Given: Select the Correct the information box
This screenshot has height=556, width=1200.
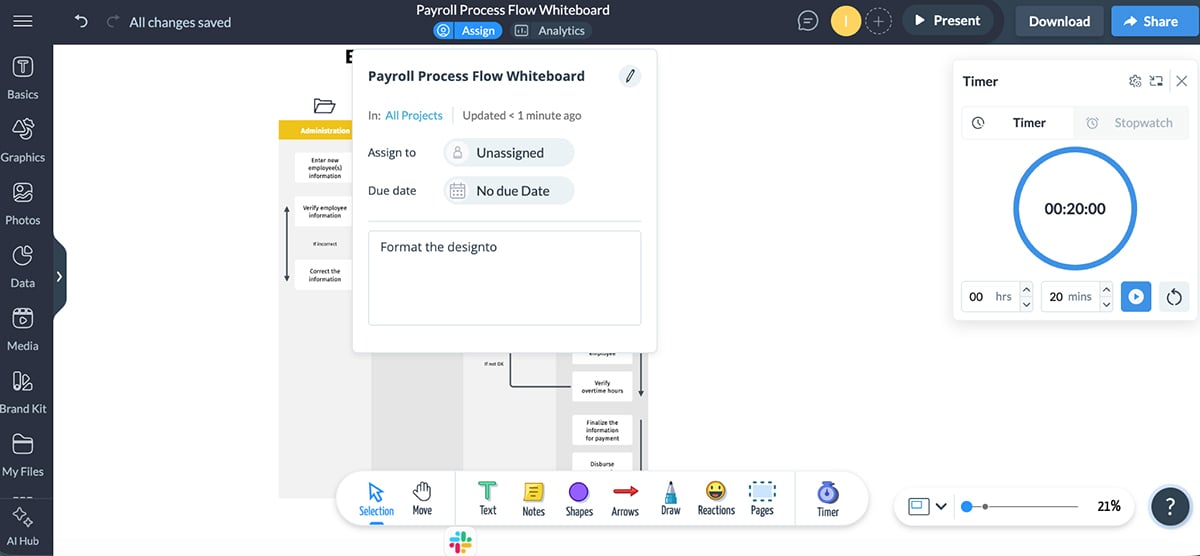Looking at the screenshot, I should 325,275.
